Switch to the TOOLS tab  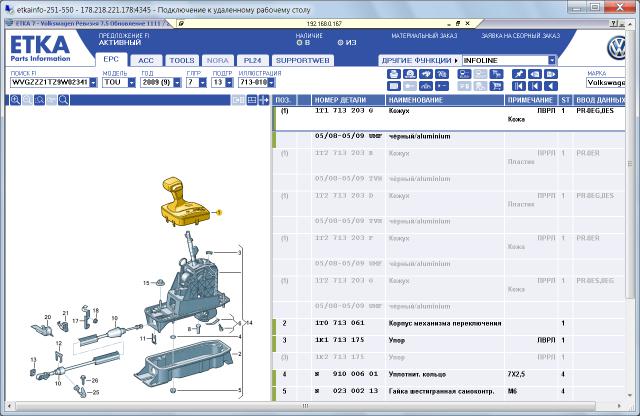coord(182,60)
